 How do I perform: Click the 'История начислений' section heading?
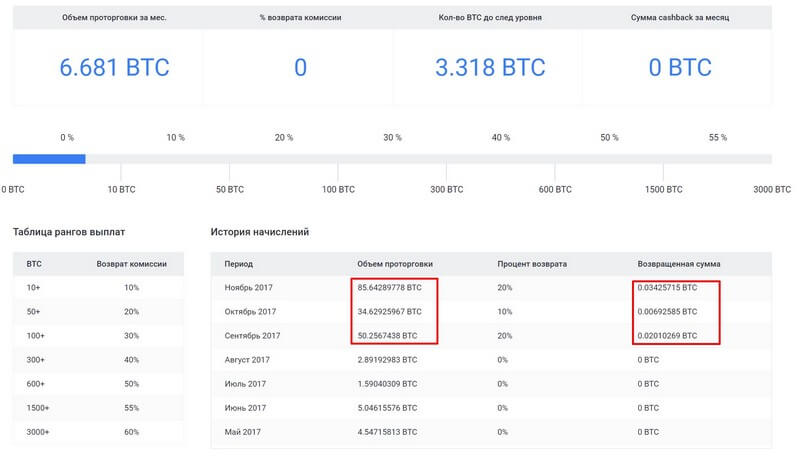tap(259, 232)
